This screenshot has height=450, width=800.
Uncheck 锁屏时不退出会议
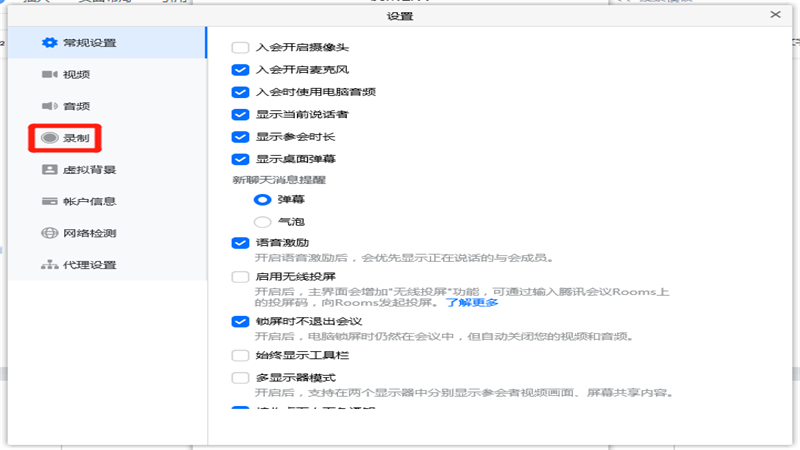240,321
